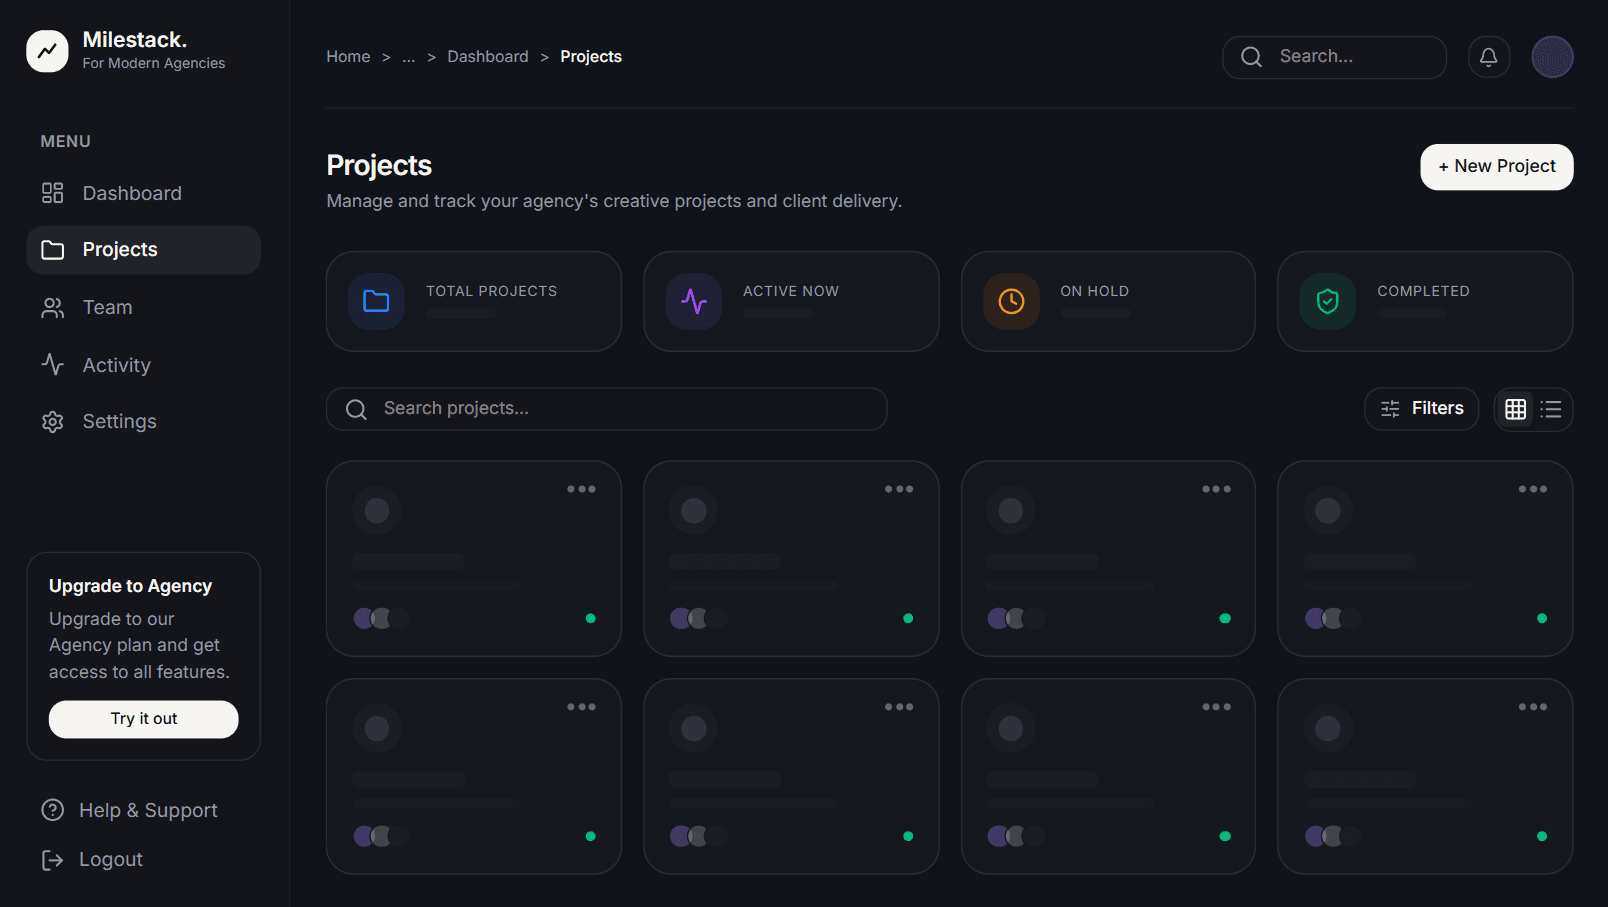Viewport: 1608px width, 907px height.
Task: Focus the Search projects field
Action: point(607,409)
